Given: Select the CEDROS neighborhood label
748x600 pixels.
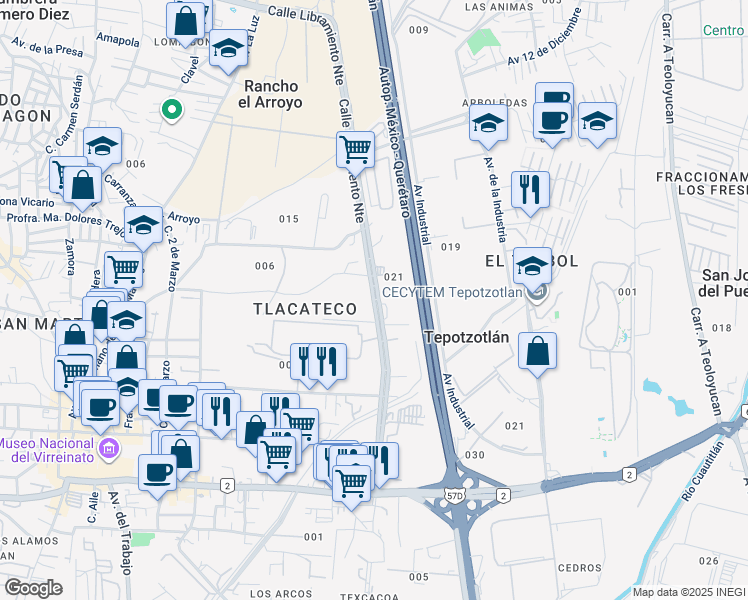Looking at the screenshot, I should [x=580, y=568].
